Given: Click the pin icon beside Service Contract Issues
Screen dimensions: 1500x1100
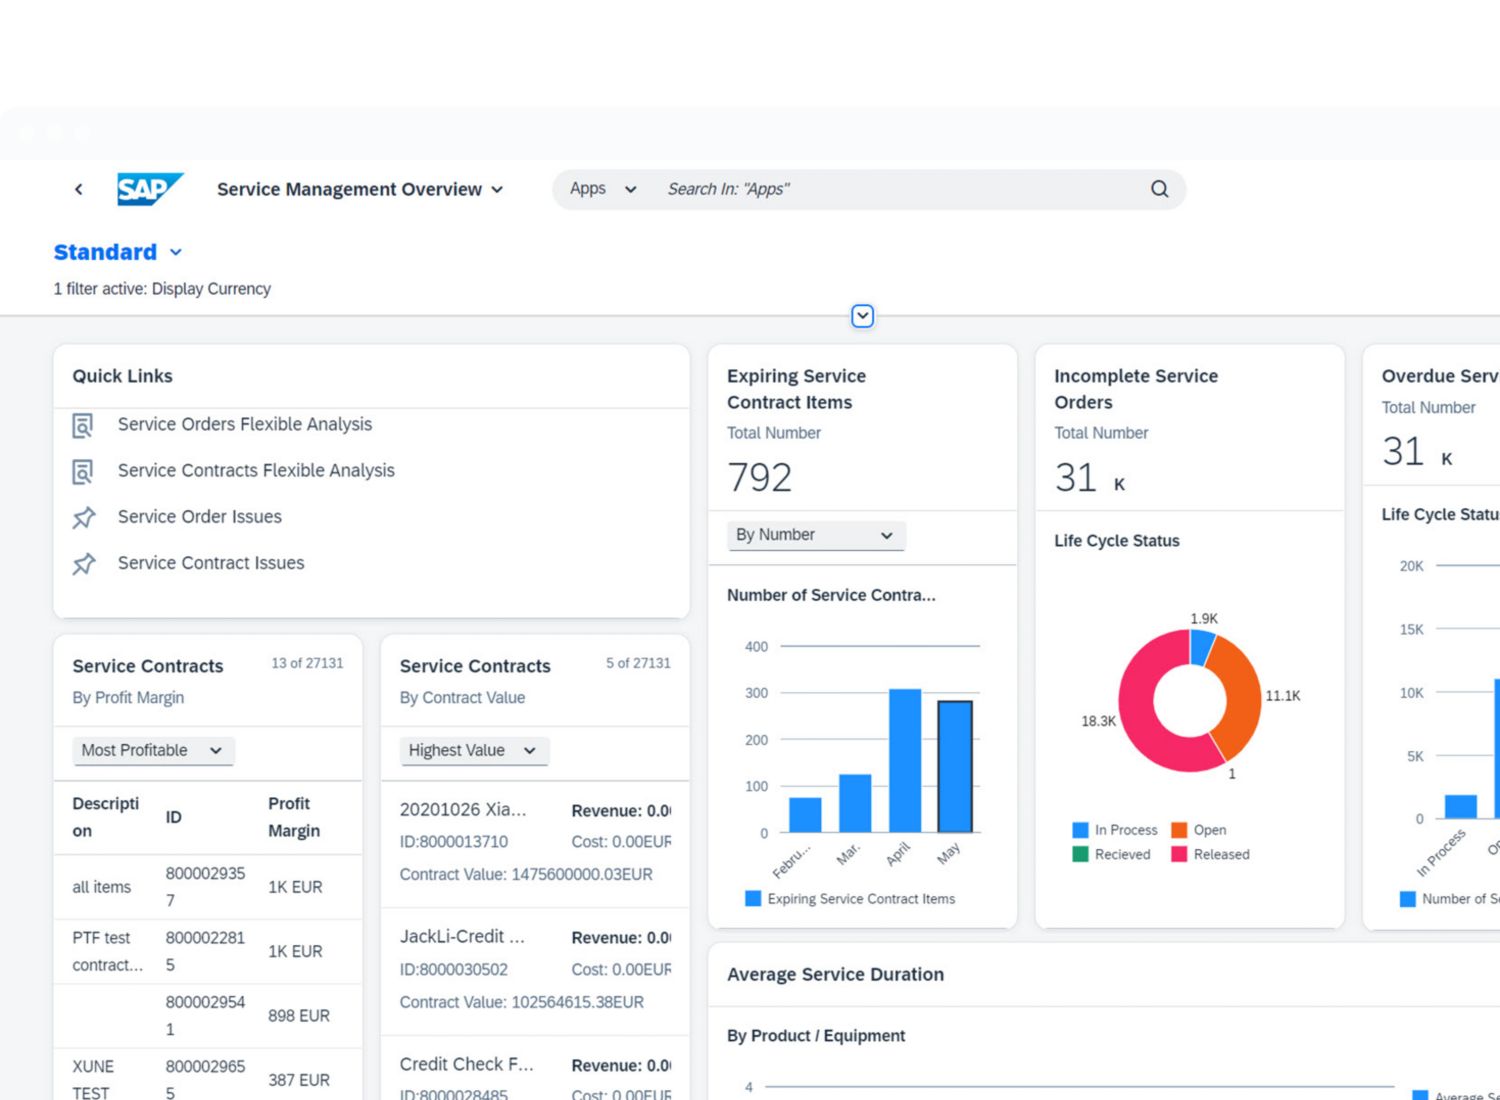Looking at the screenshot, I should point(84,564).
